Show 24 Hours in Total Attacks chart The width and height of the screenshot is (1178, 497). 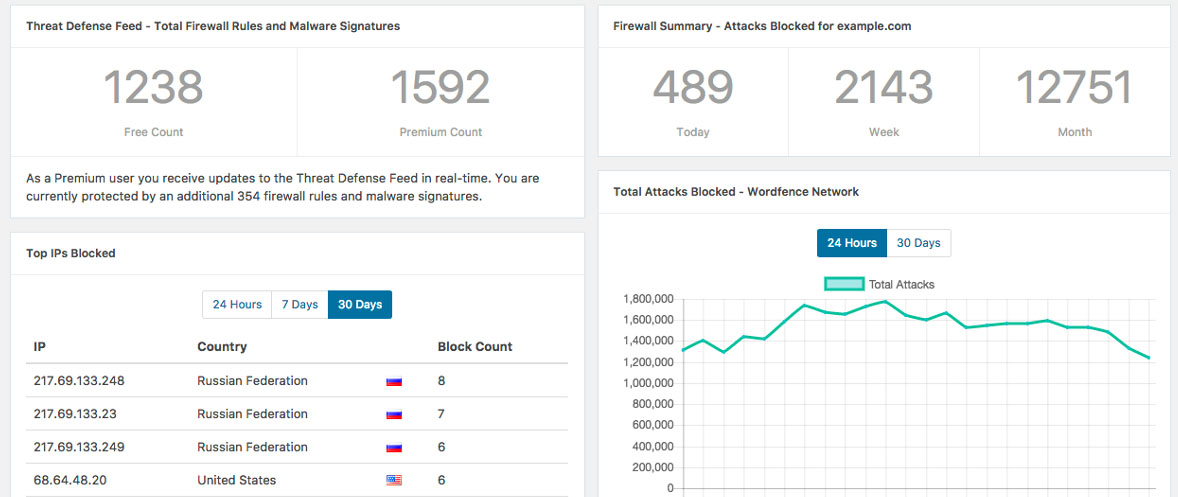(852, 243)
